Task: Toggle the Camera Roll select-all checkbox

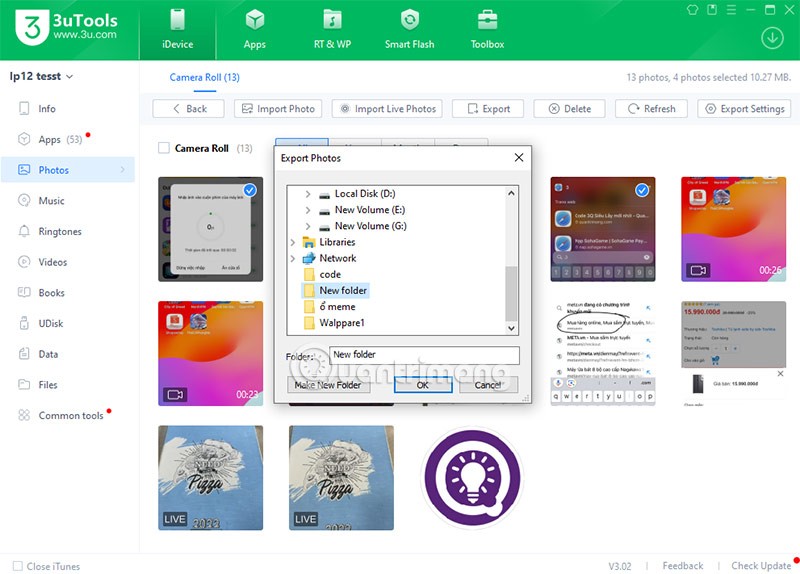Action: point(164,148)
